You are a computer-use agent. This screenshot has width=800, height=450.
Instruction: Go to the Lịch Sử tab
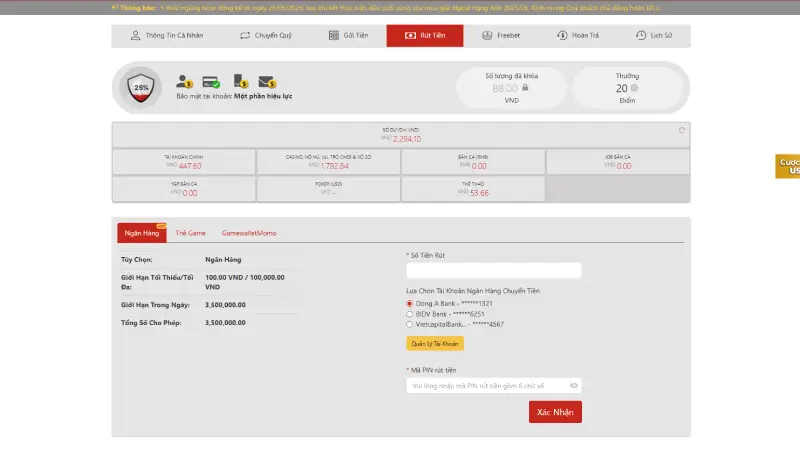[654, 35]
